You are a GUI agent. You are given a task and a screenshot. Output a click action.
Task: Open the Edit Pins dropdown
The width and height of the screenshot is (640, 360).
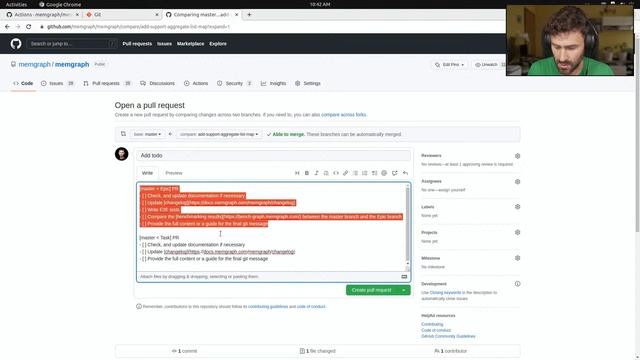tap(449, 65)
